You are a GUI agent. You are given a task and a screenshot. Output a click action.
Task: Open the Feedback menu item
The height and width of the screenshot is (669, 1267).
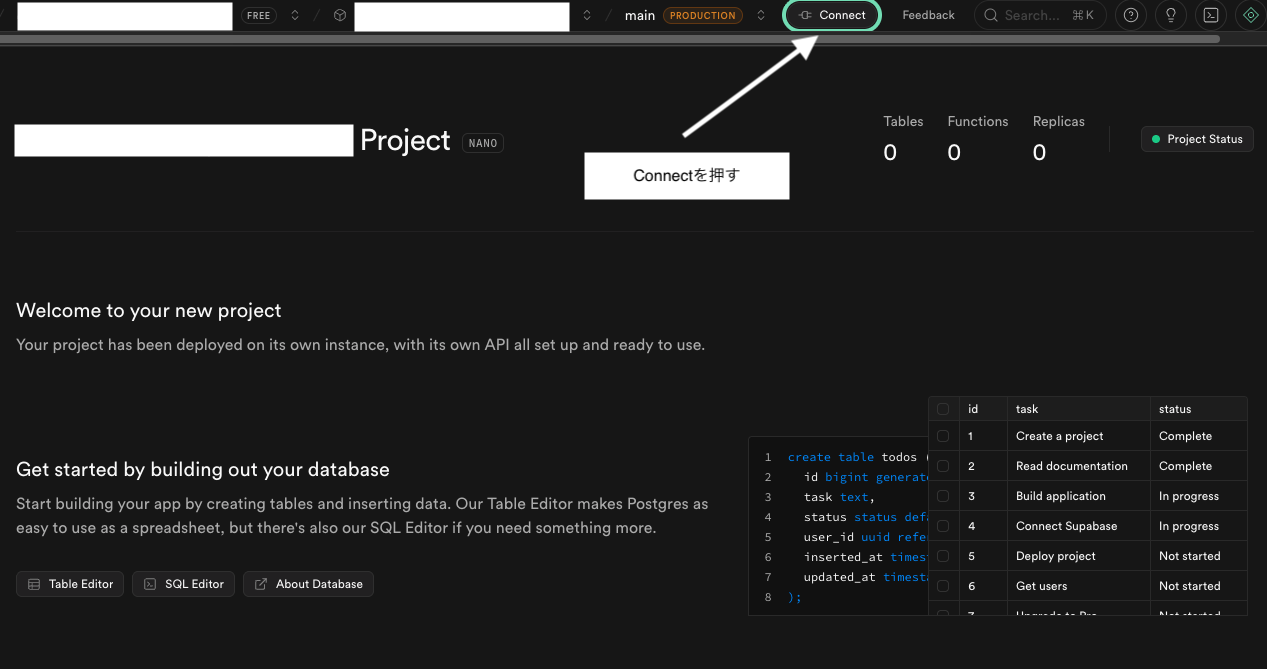tap(928, 15)
